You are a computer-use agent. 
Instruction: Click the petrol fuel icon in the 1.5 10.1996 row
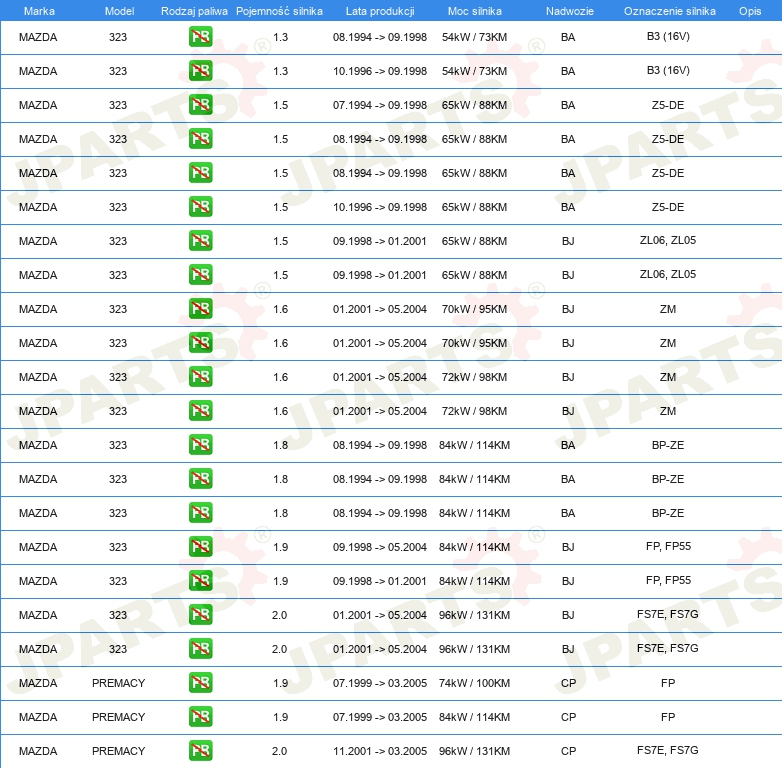coord(200,206)
